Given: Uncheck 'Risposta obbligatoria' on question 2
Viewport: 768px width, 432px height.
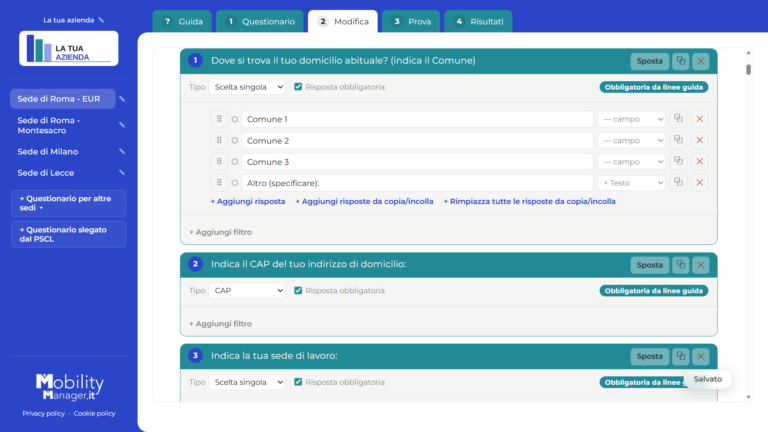Looking at the screenshot, I should click(x=298, y=290).
